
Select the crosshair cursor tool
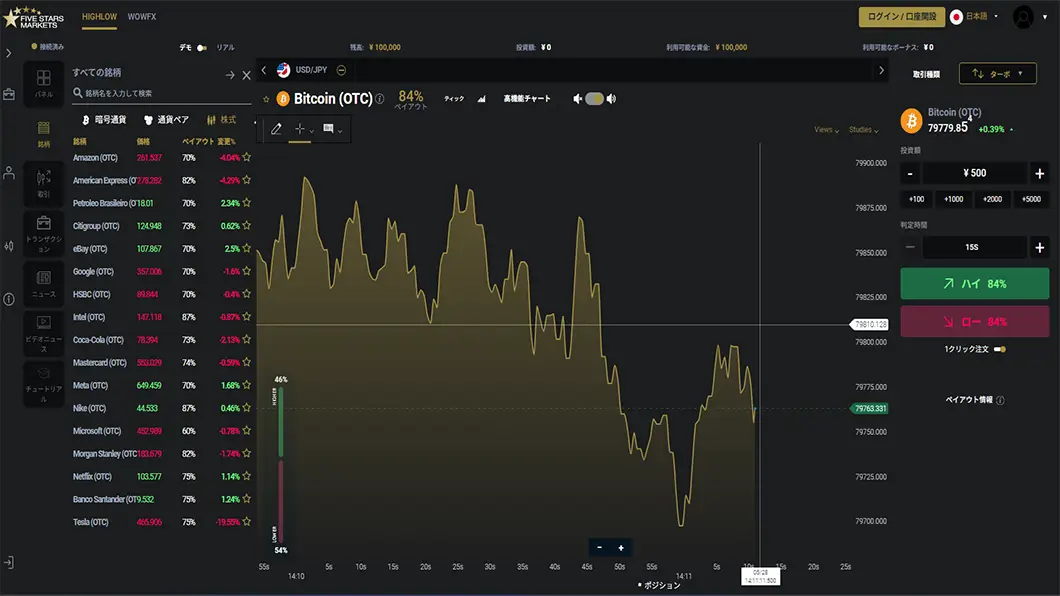[299, 128]
